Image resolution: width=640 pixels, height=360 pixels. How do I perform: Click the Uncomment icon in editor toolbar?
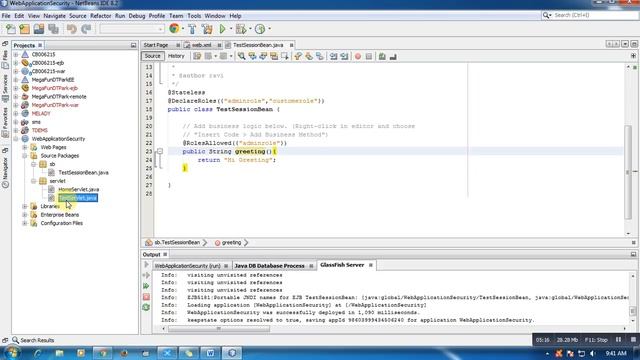(393, 56)
